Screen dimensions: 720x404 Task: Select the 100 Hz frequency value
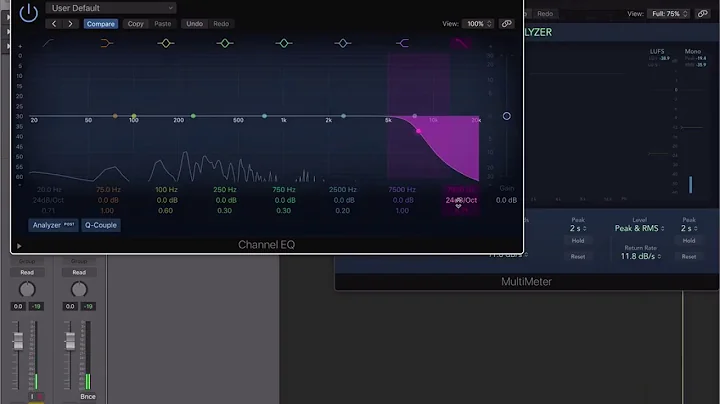pyautogui.click(x=166, y=190)
